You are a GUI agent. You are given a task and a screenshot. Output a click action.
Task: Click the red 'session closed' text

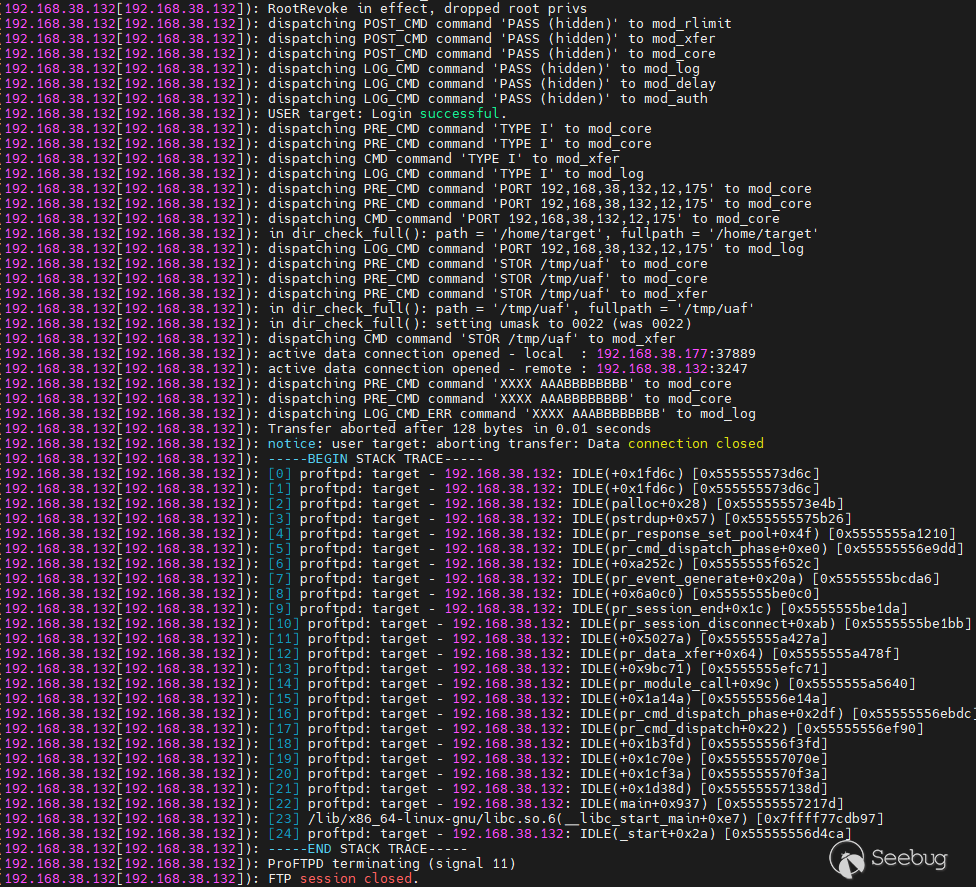click(x=356, y=879)
